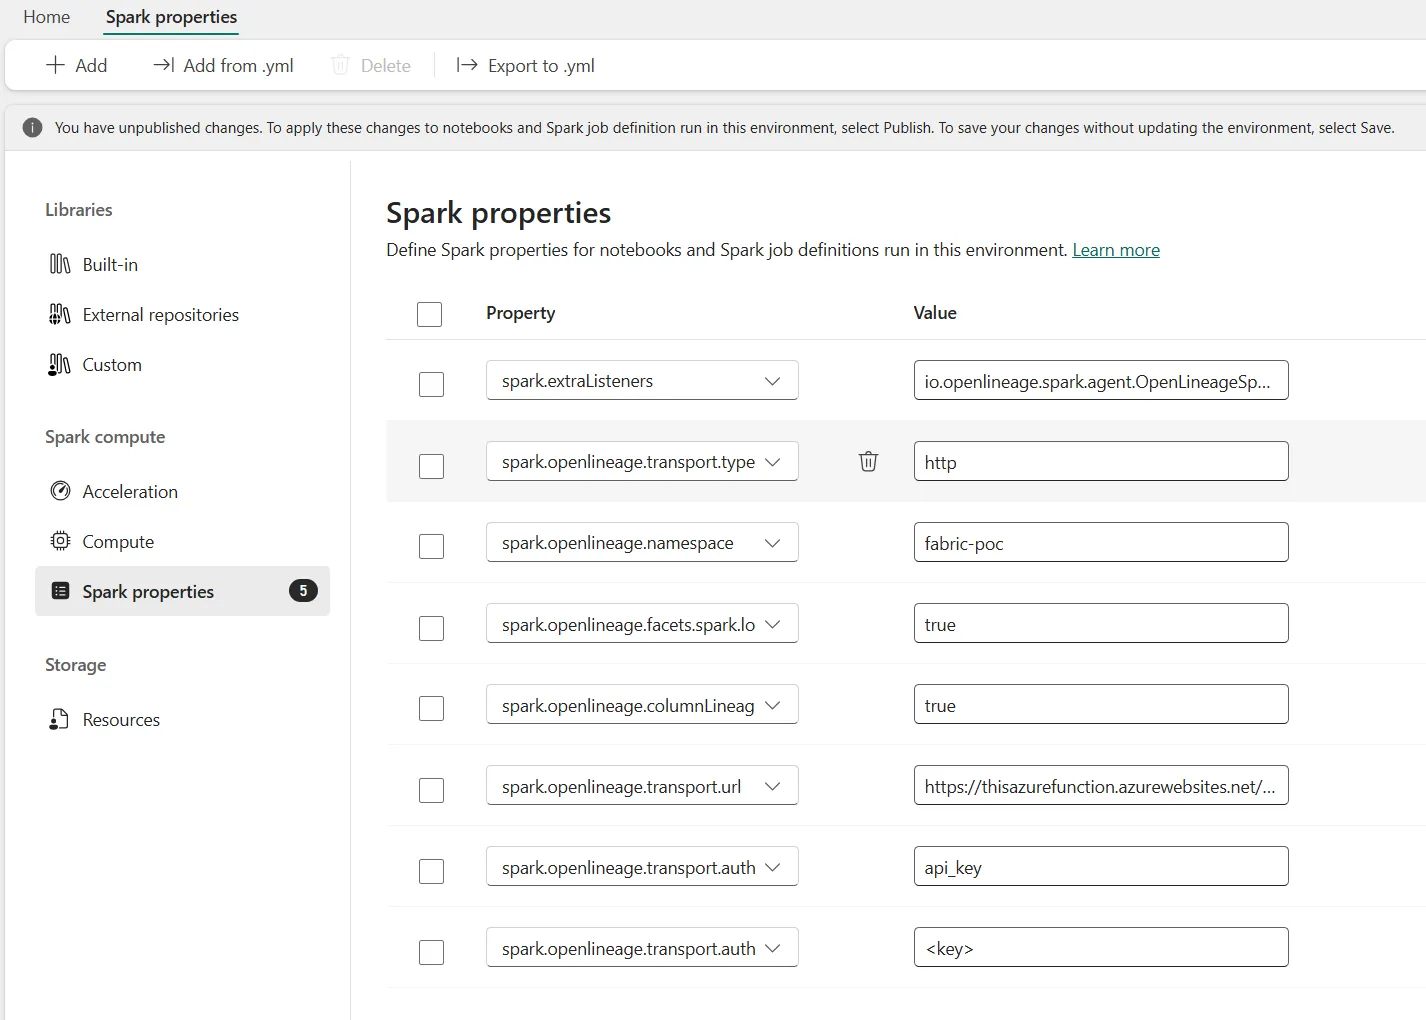
Task: Toggle the select-all checkbox in header
Action: coord(429,314)
